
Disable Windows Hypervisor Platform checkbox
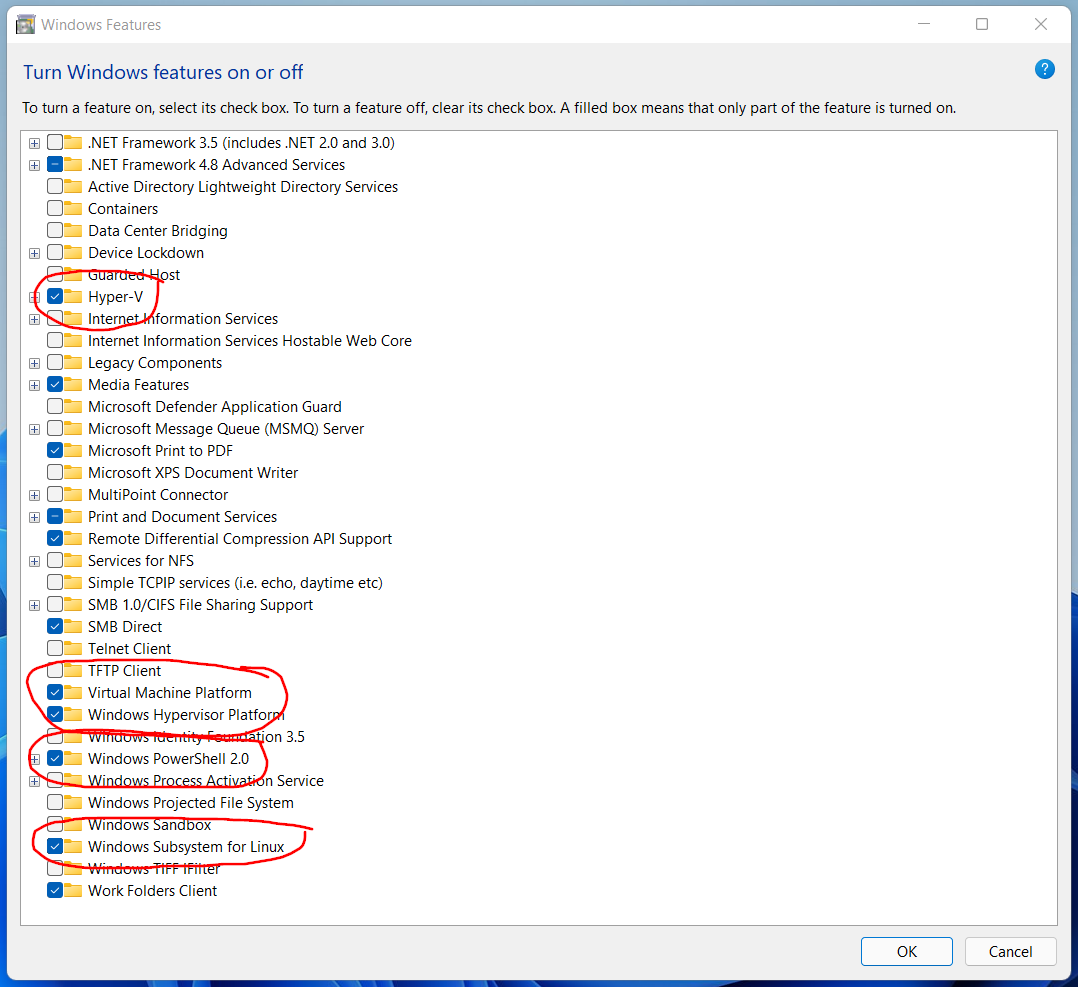click(55, 714)
